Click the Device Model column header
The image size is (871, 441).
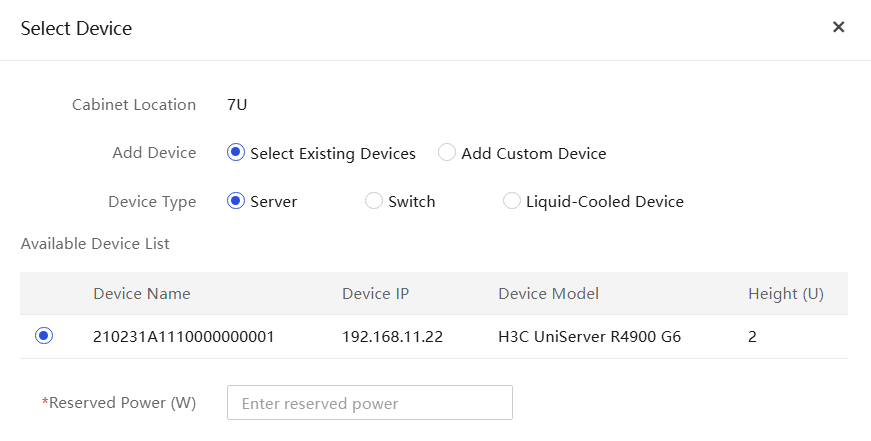pos(548,293)
